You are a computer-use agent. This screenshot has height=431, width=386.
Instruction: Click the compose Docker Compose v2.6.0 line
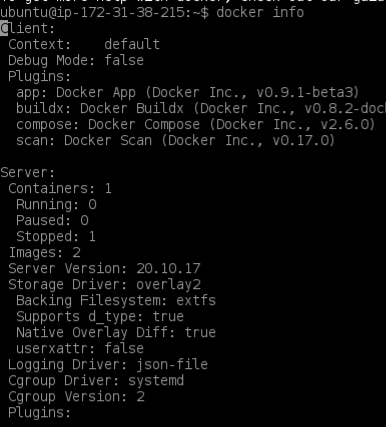[x=196, y=124]
